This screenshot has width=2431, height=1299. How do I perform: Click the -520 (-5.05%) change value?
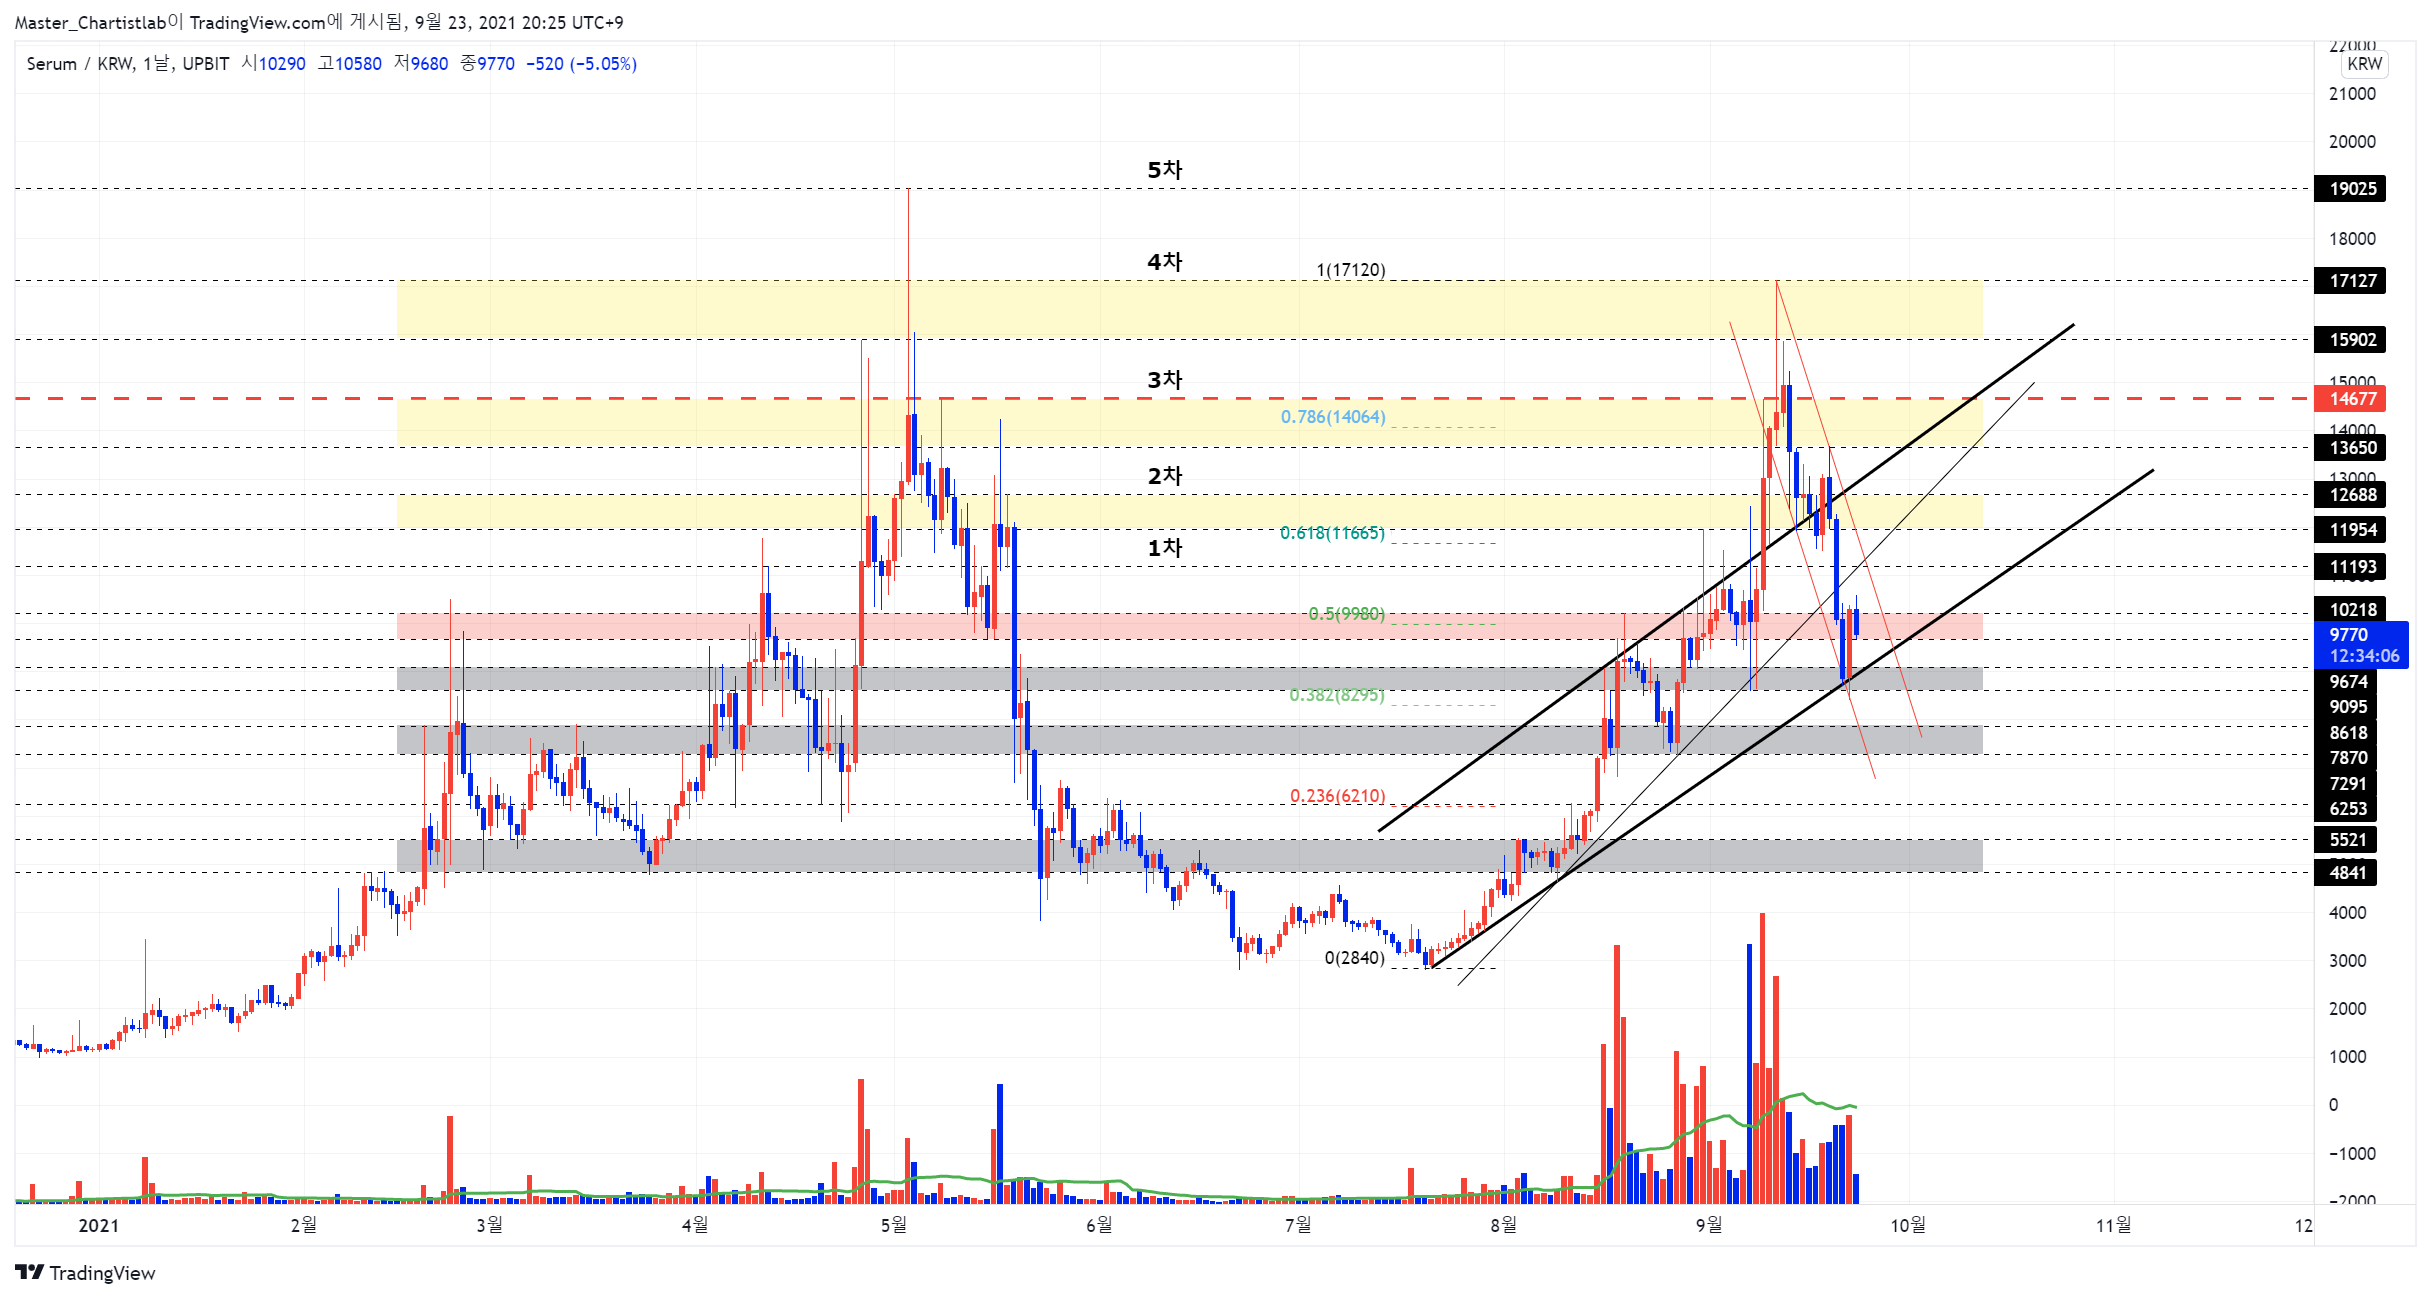[581, 64]
